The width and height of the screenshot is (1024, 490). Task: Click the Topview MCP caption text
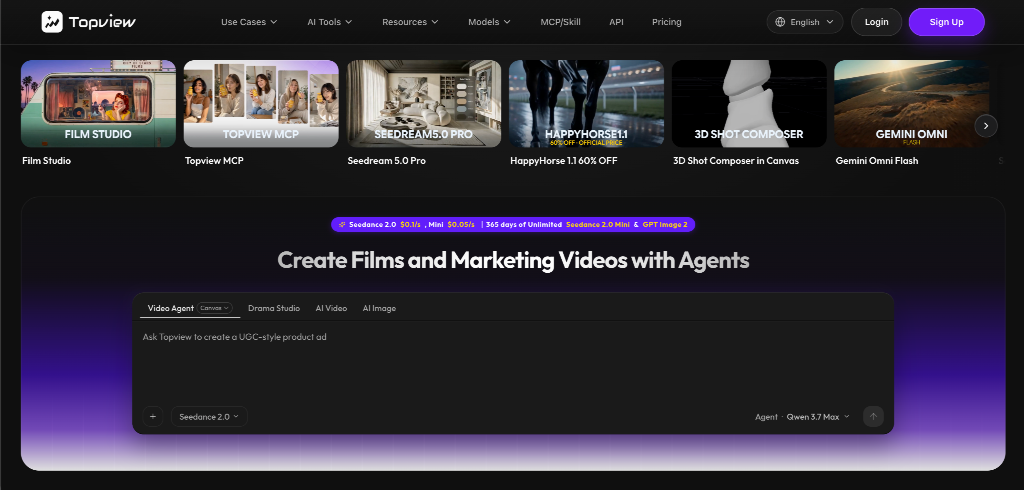(214, 161)
